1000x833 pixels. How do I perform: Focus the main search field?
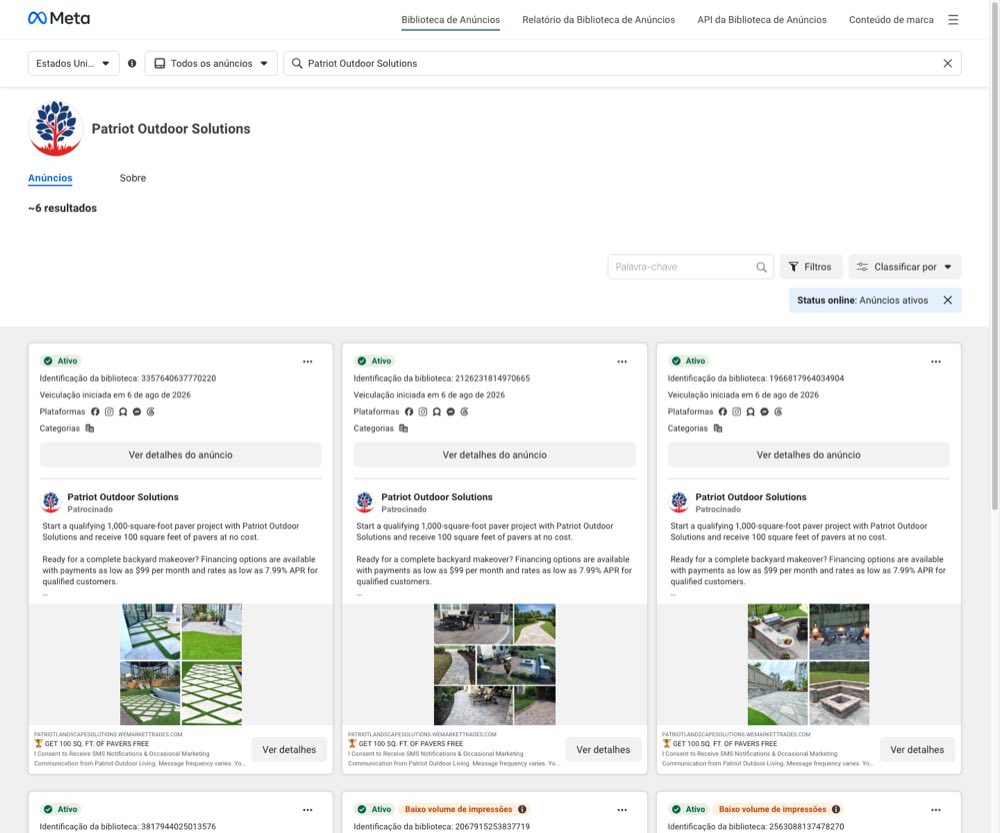click(622, 63)
